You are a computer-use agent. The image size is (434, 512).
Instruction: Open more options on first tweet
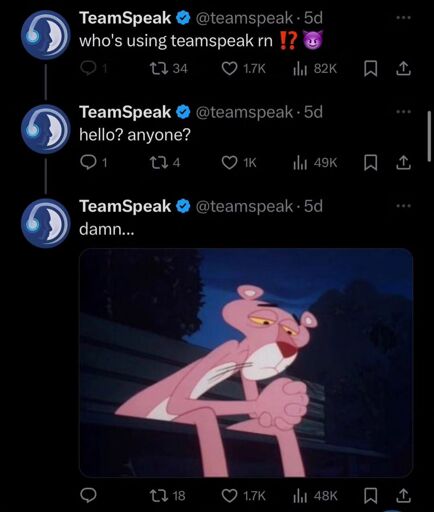[x=404, y=18]
